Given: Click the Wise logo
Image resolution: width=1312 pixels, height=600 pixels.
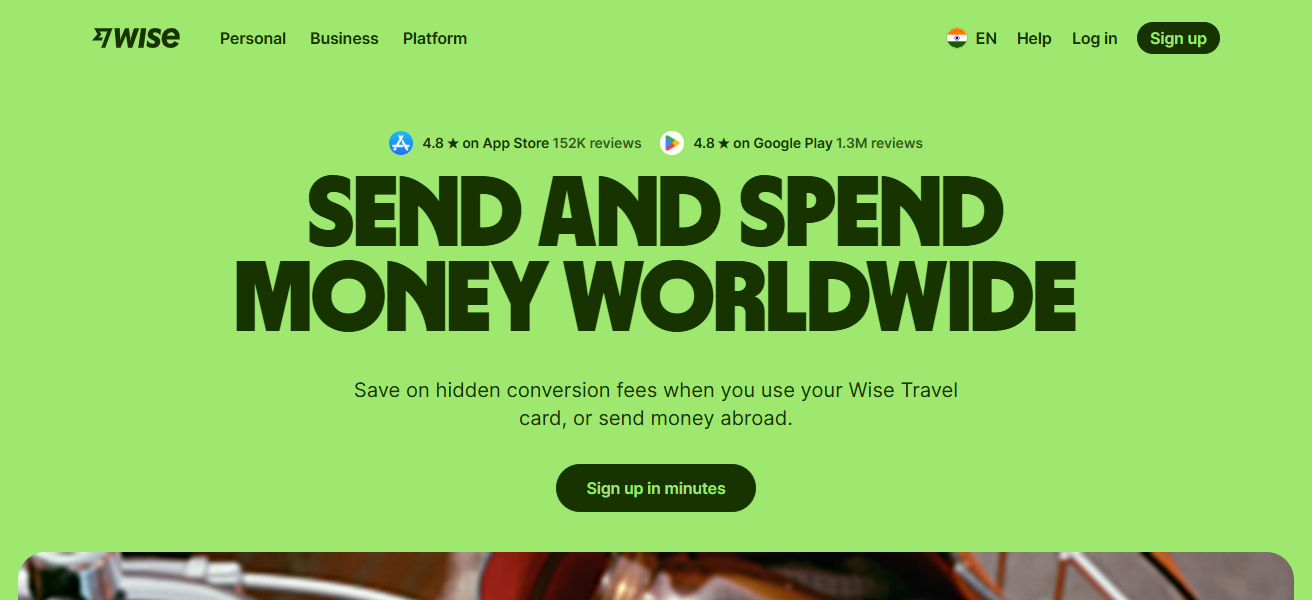Looking at the screenshot, I should [x=136, y=38].
